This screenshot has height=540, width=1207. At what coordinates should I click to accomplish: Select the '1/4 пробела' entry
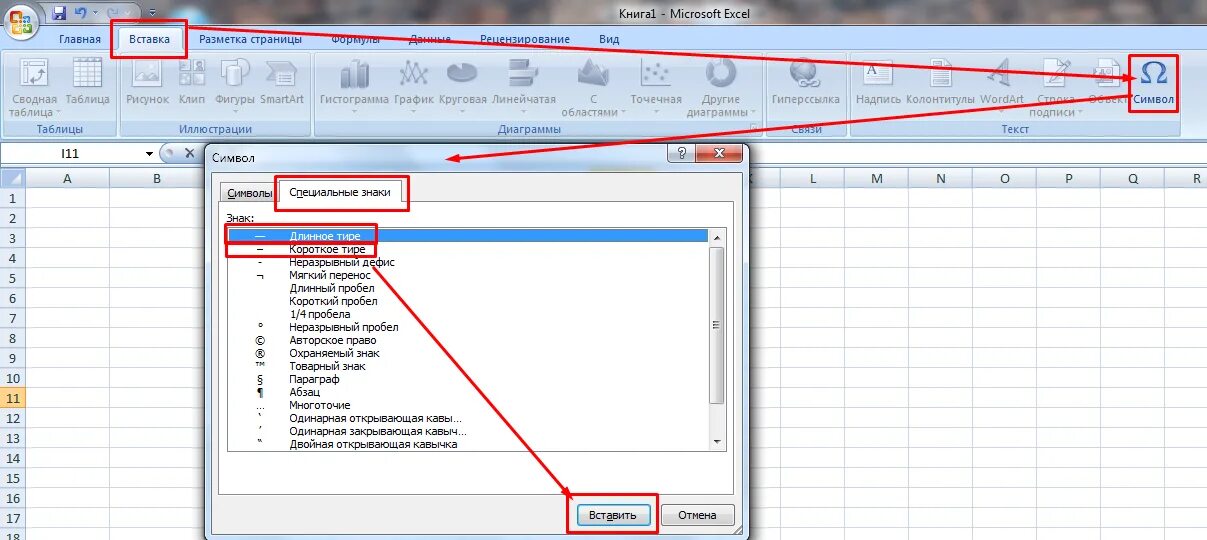tap(468, 314)
